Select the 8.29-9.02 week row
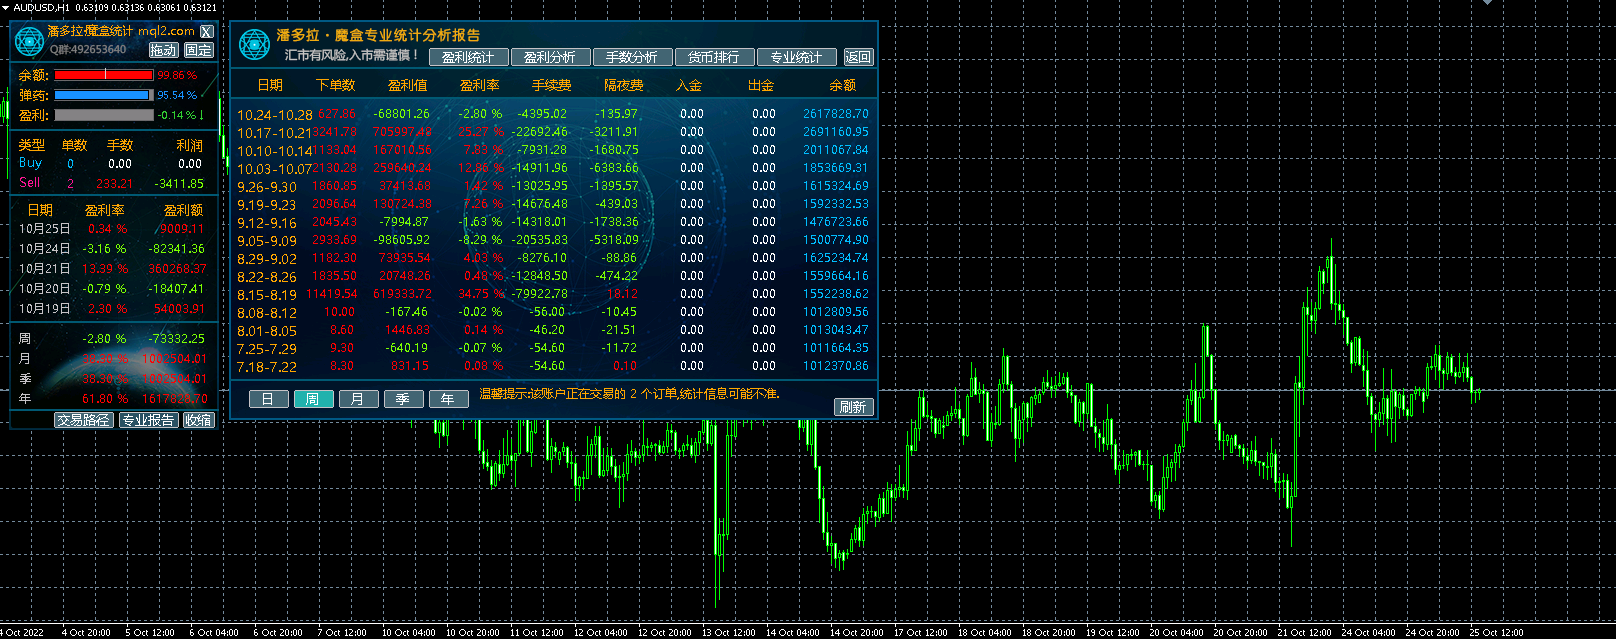 coord(553,258)
